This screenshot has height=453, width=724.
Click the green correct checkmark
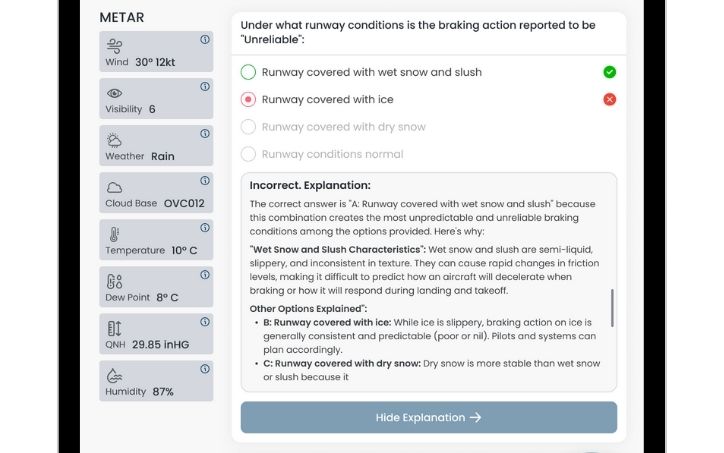tap(610, 72)
